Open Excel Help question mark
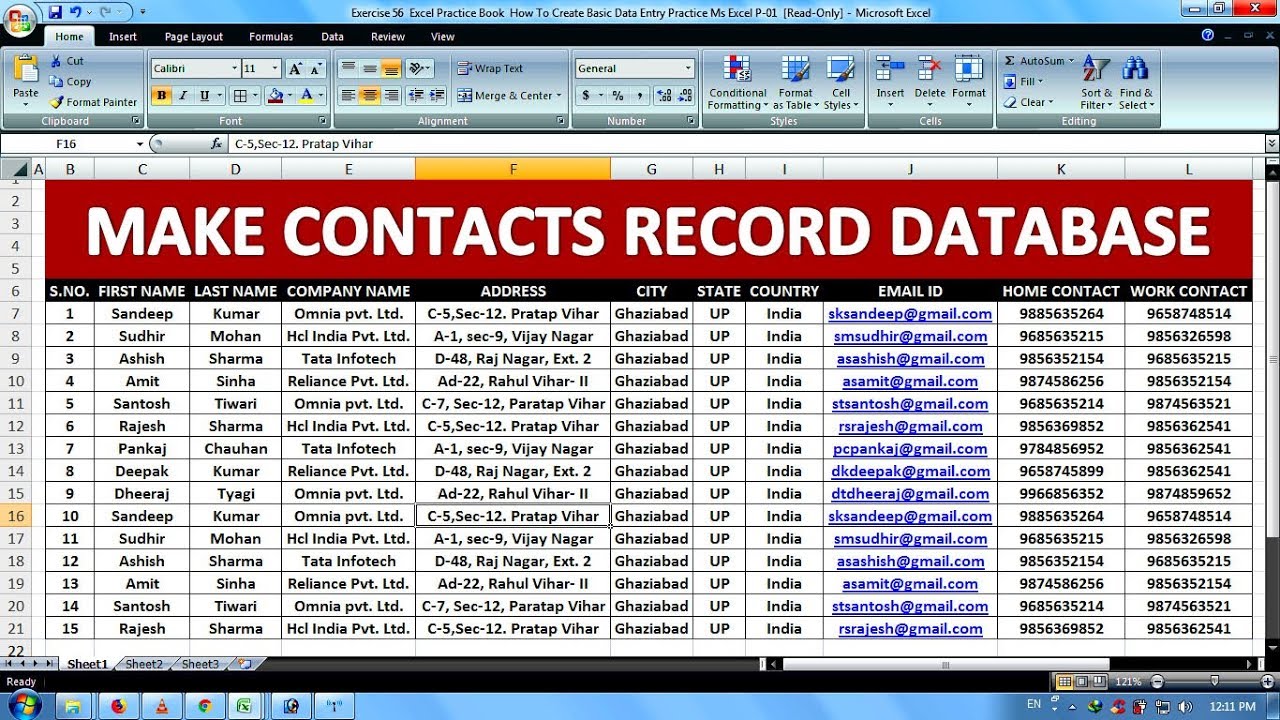The width and height of the screenshot is (1280, 720). [x=1208, y=35]
